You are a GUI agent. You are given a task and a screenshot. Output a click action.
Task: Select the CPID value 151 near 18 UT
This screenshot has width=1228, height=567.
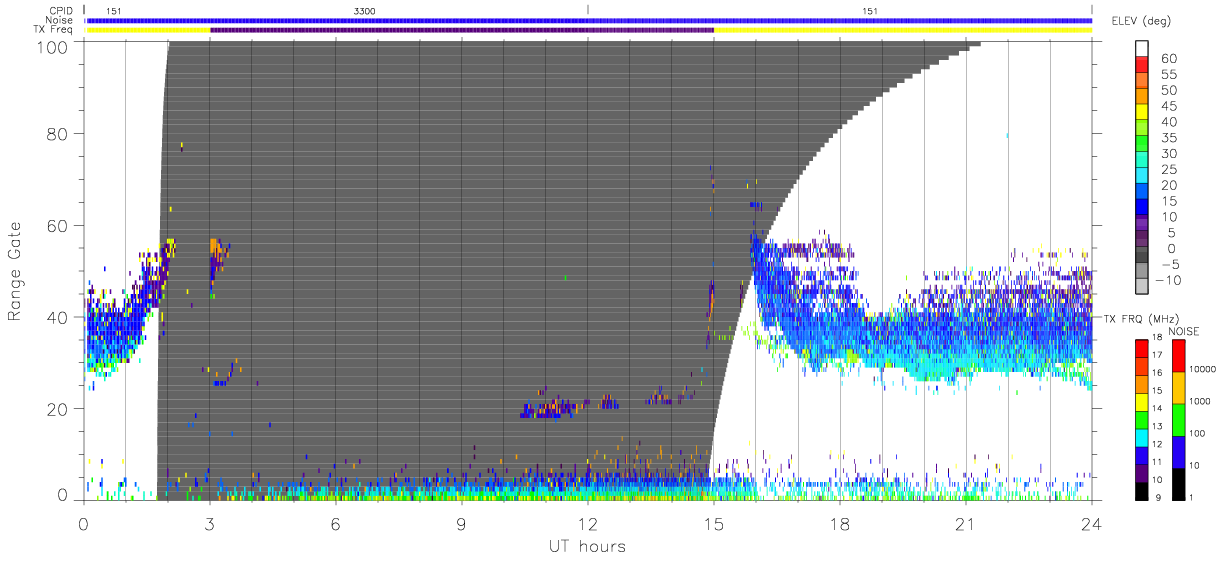(x=870, y=11)
